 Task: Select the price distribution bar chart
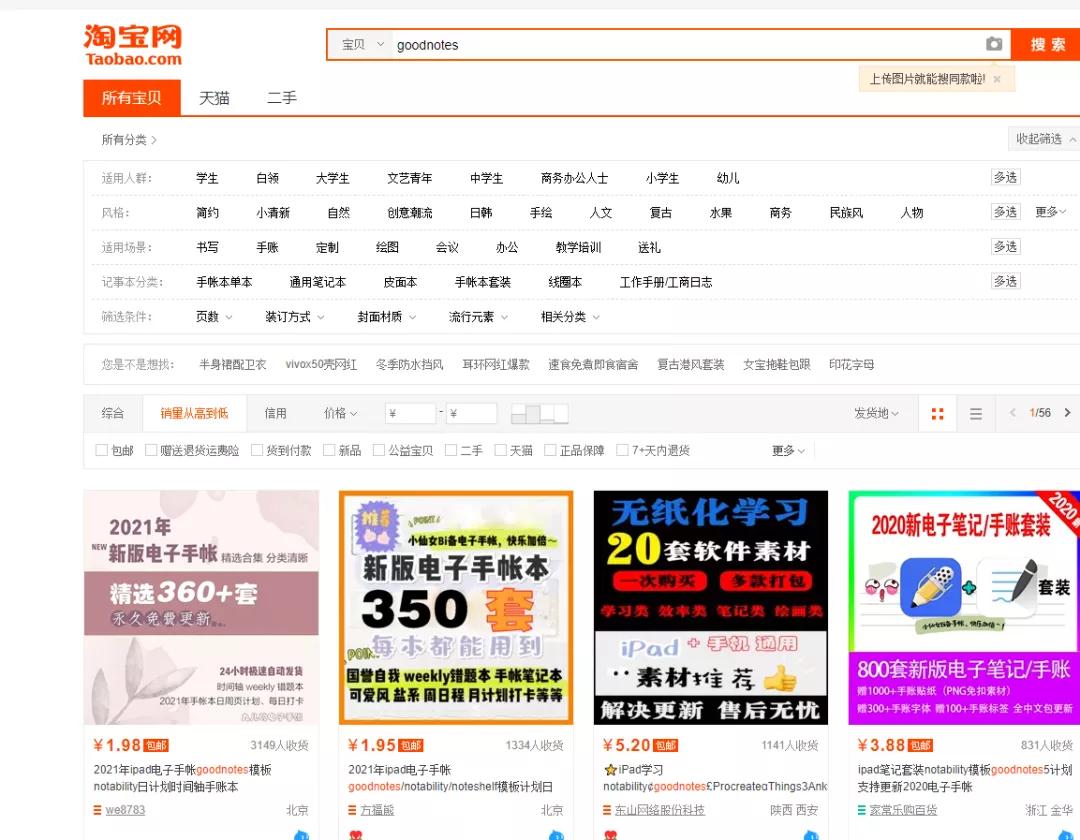[540, 413]
